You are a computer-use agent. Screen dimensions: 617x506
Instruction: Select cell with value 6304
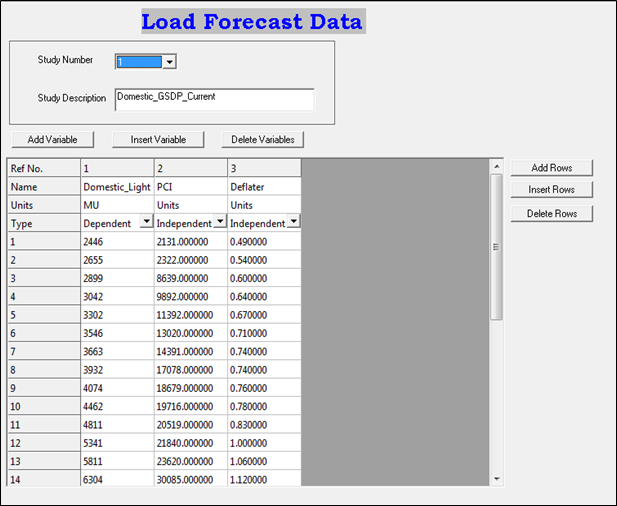pos(117,478)
